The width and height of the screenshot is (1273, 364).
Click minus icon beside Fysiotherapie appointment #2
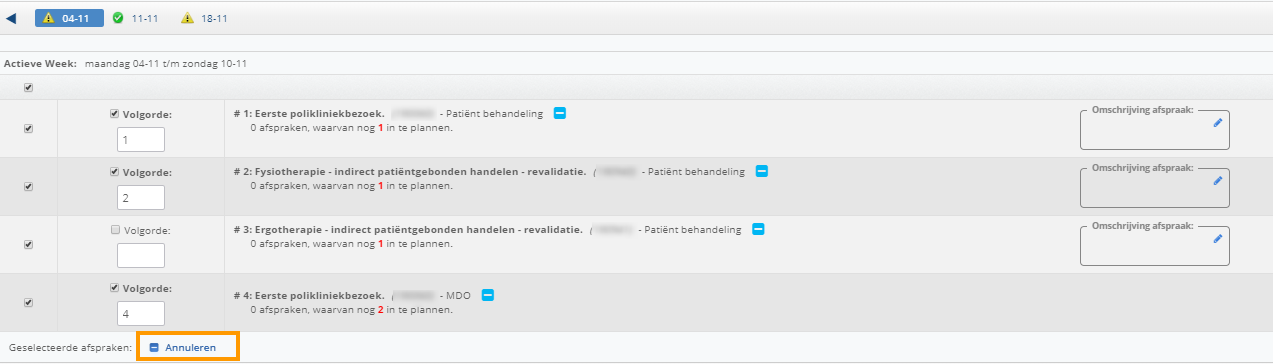point(762,172)
